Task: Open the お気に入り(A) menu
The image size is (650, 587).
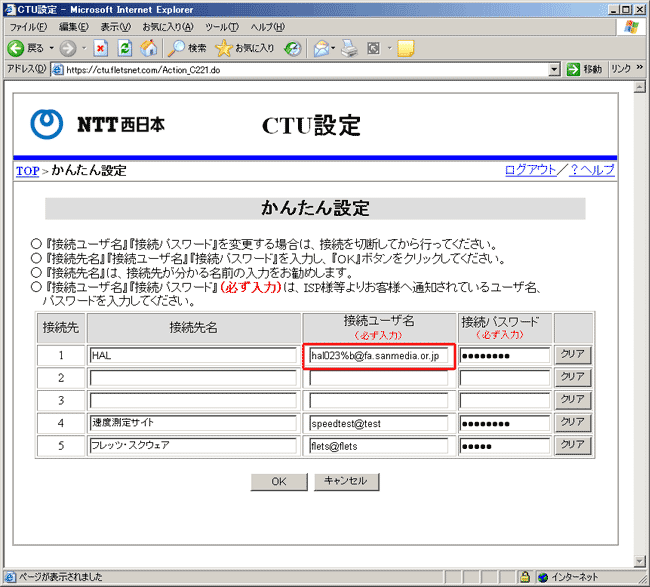Action: (167, 27)
